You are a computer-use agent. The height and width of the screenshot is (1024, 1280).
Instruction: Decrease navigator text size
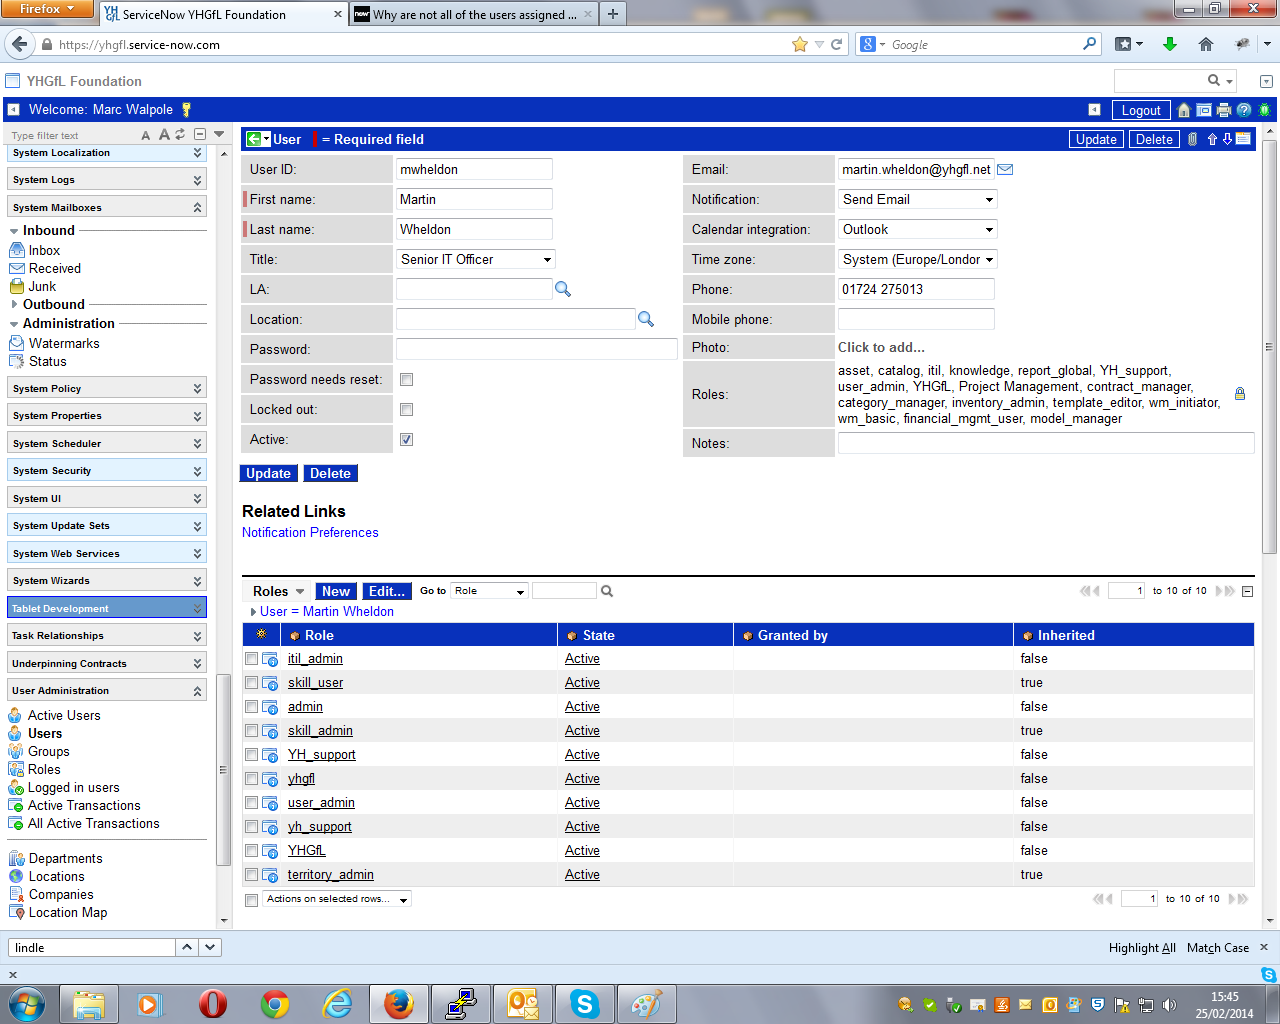point(146,135)
